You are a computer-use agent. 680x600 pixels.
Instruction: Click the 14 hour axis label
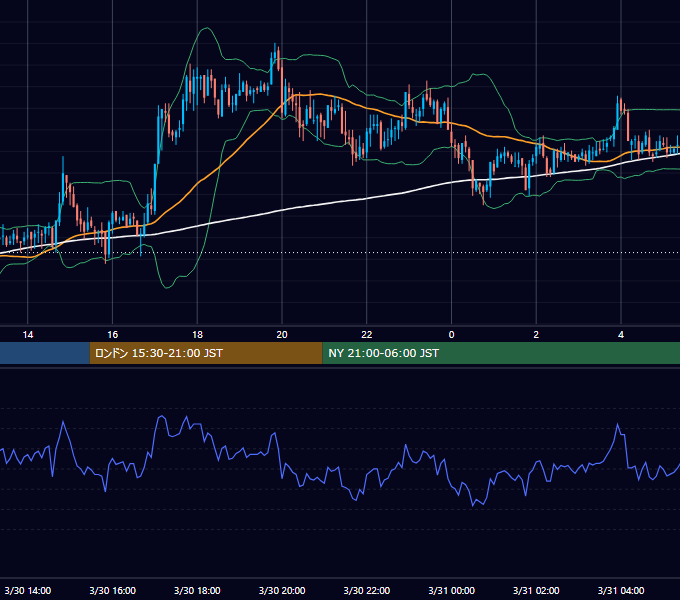[28, 335]
